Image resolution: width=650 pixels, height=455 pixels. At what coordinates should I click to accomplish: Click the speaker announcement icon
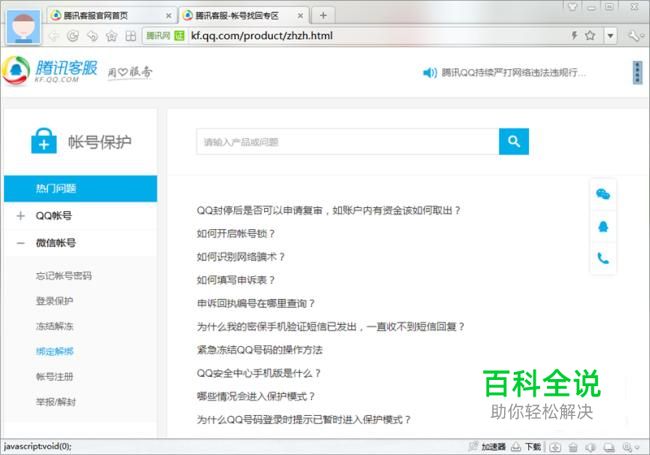(429, 73)
